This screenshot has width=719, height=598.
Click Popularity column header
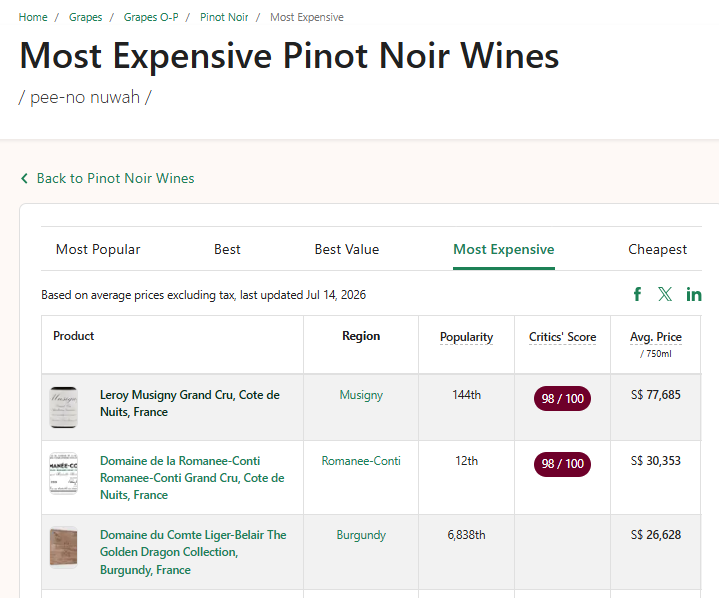click(x=466, y=337)
